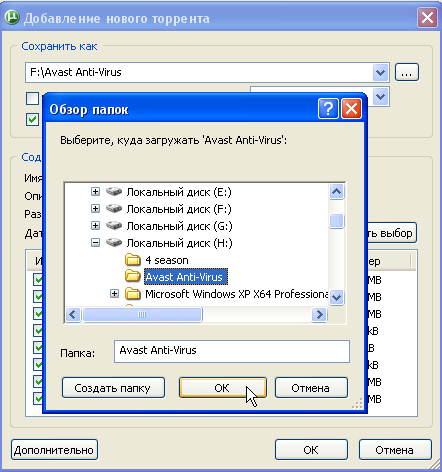Select the '4 season' folder icon
This screenshot has height=472, width=442.
[133, 260]
